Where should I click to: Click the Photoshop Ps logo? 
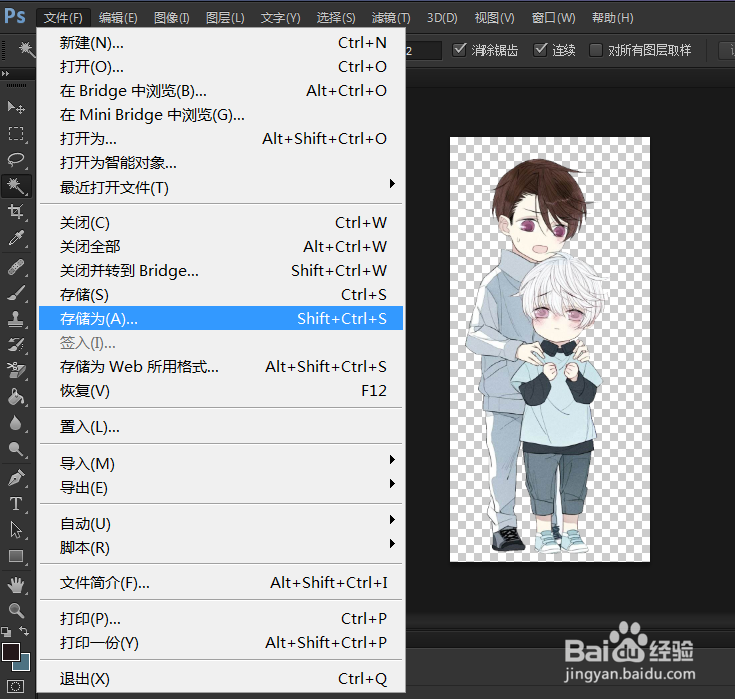[x=15, y=15]
